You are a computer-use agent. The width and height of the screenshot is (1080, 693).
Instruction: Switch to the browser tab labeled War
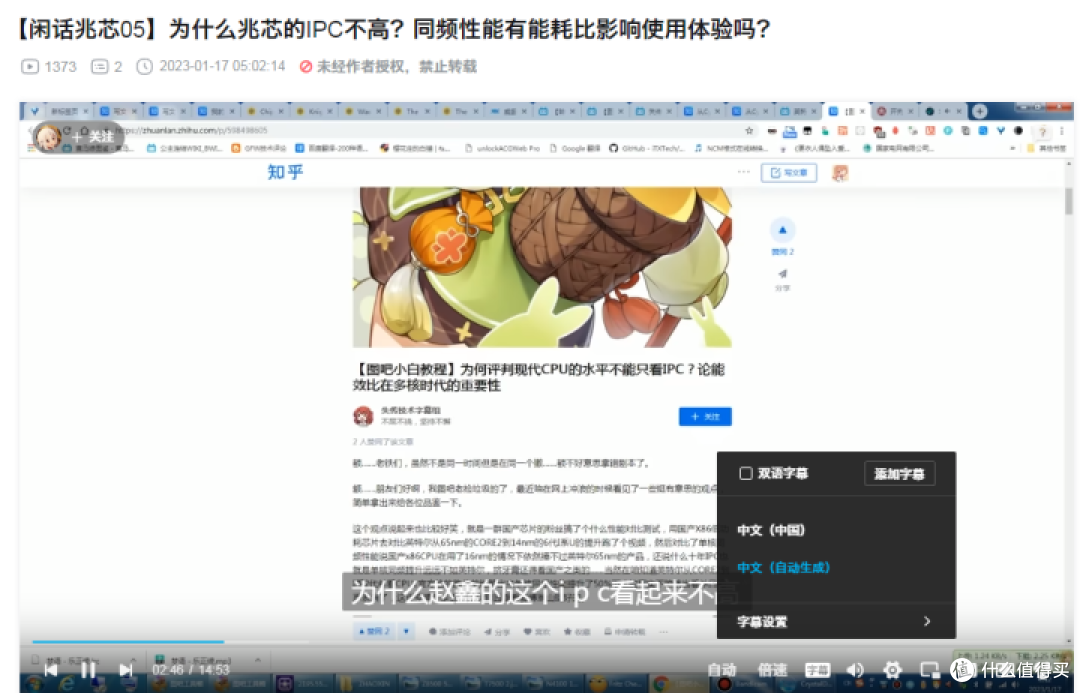click(x=363, y=111)
